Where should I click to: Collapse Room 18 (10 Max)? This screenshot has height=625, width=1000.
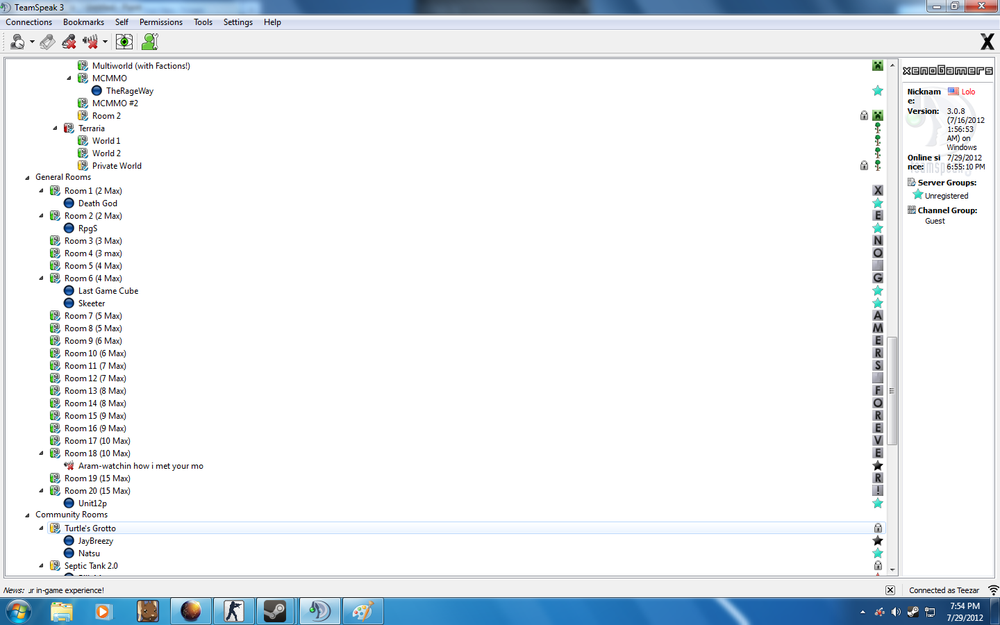coord(41,453)
